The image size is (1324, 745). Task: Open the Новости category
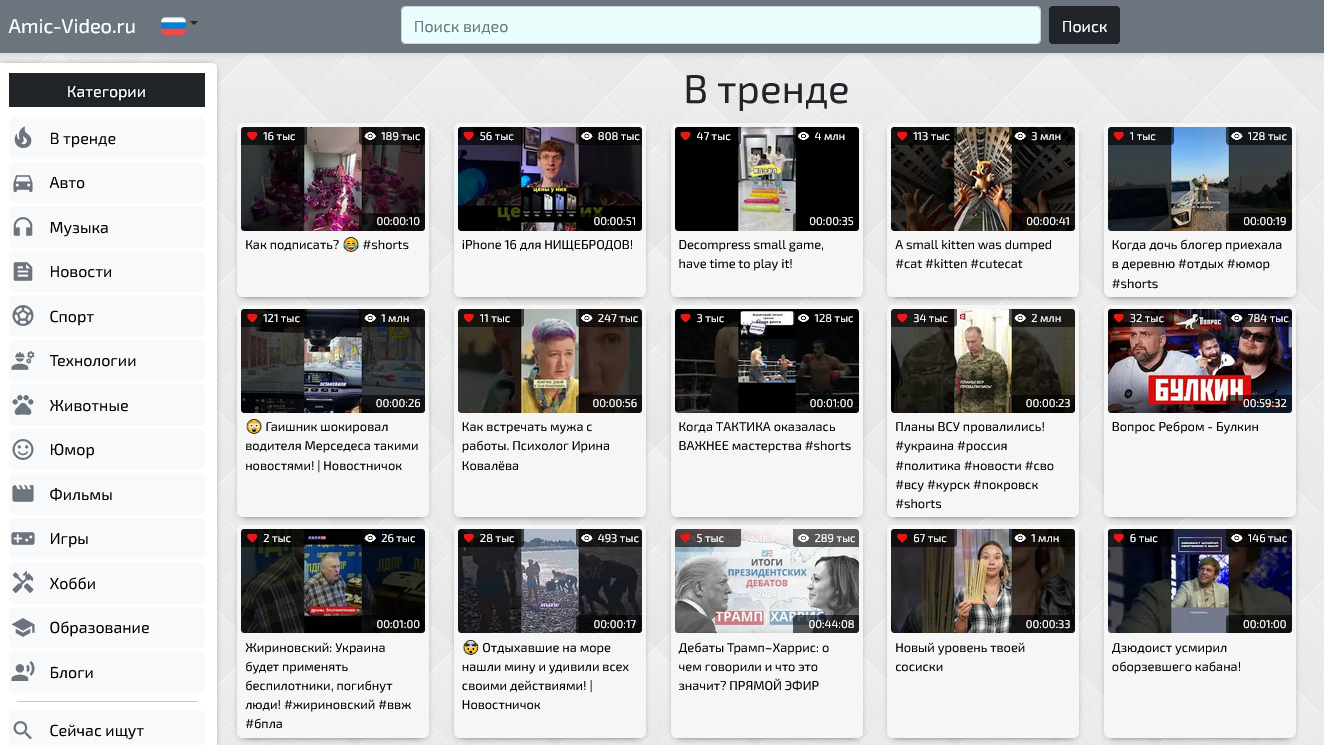click(80, 272)
